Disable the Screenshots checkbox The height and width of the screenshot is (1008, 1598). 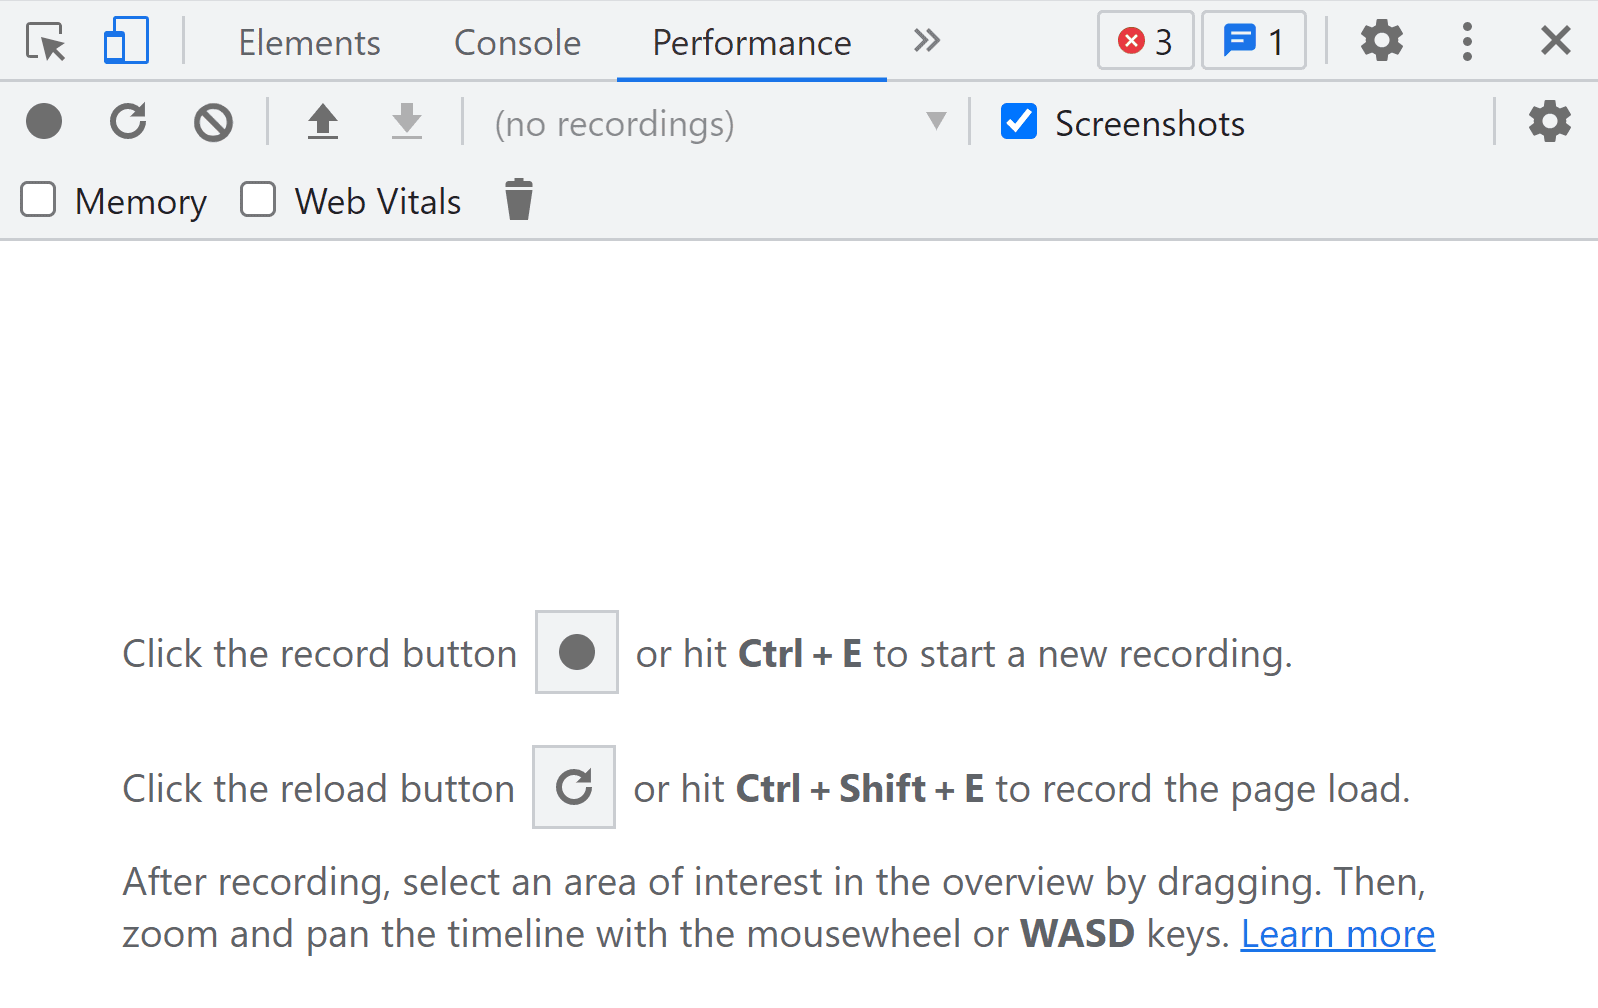(1018, 122)
